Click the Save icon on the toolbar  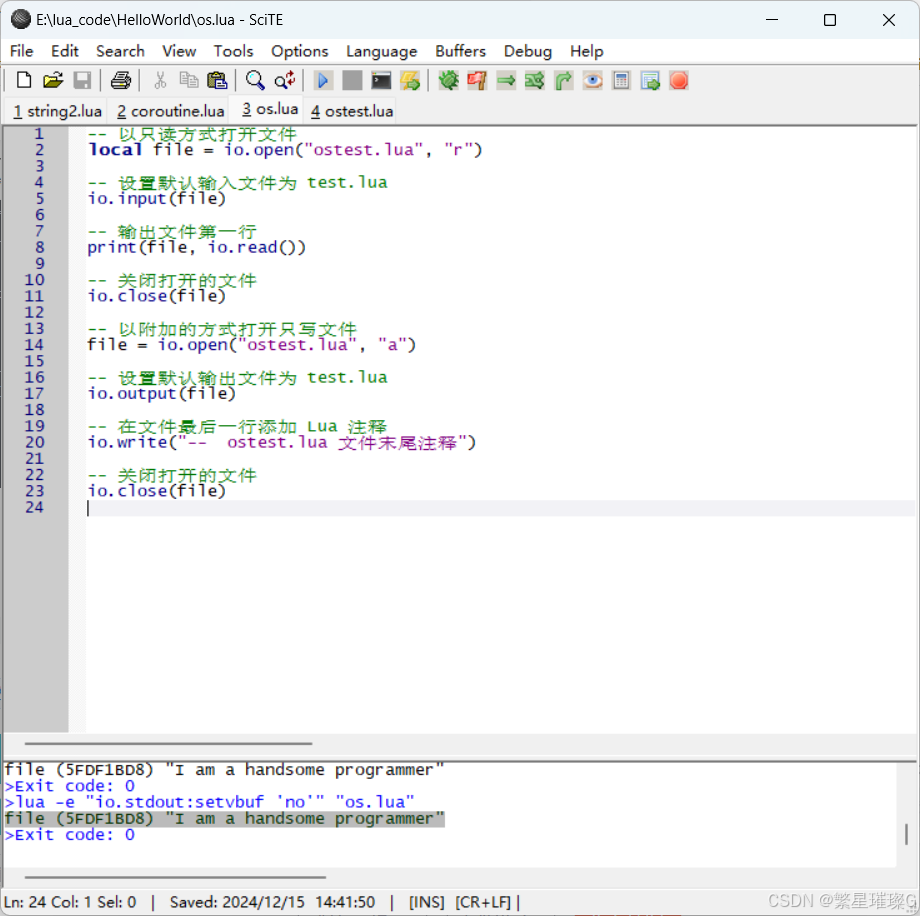[x=83, y=80]
